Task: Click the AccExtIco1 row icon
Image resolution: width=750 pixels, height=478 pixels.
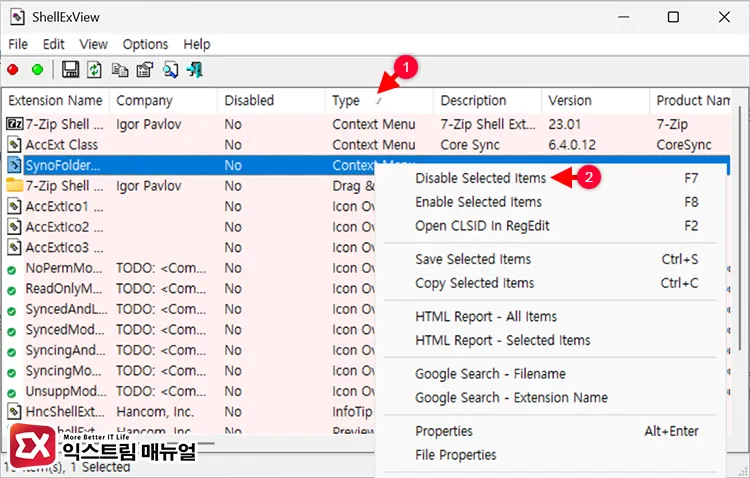Action: pos(14,206)
